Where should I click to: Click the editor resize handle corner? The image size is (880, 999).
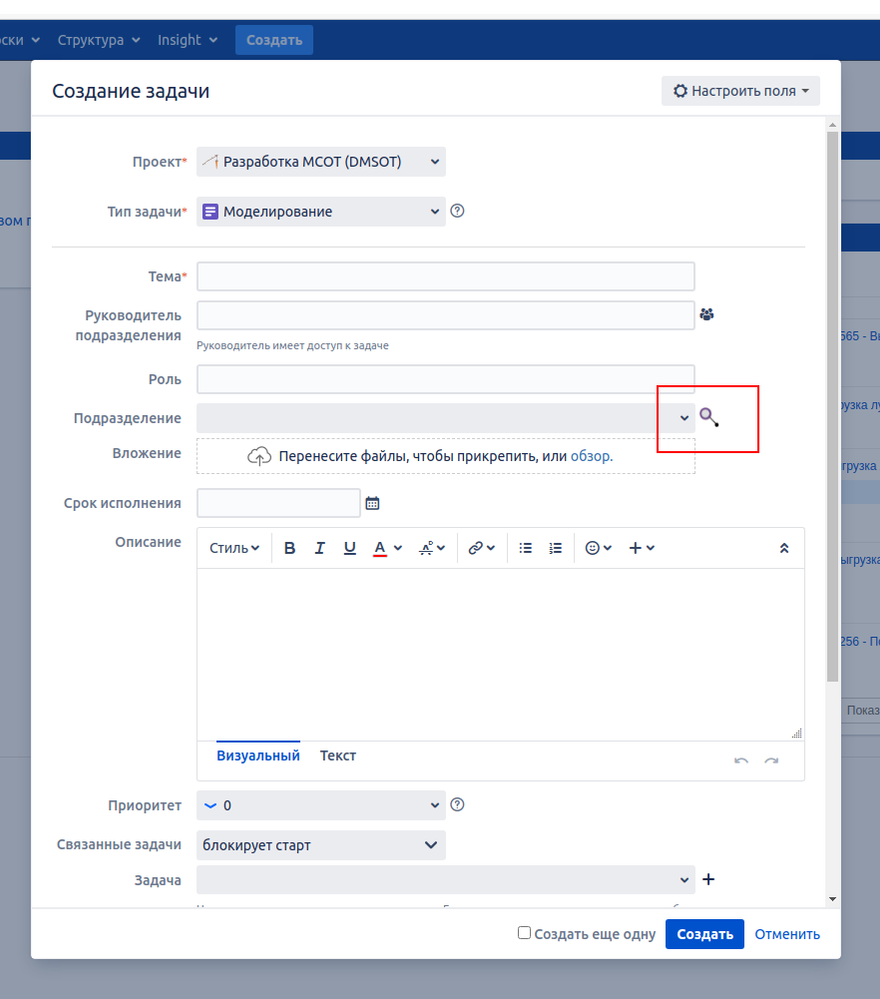tap(797, 733)
